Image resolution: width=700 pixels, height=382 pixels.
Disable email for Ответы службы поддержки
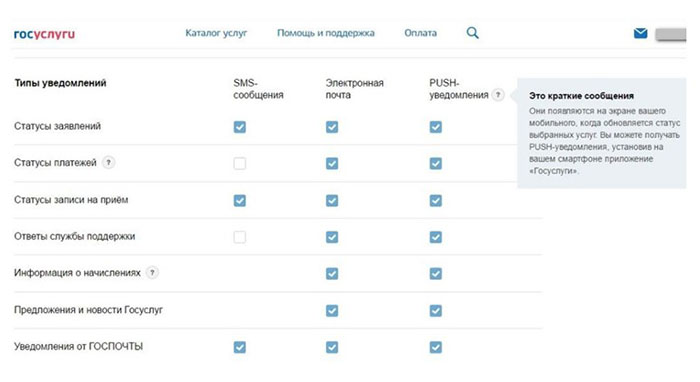point(332,237)
